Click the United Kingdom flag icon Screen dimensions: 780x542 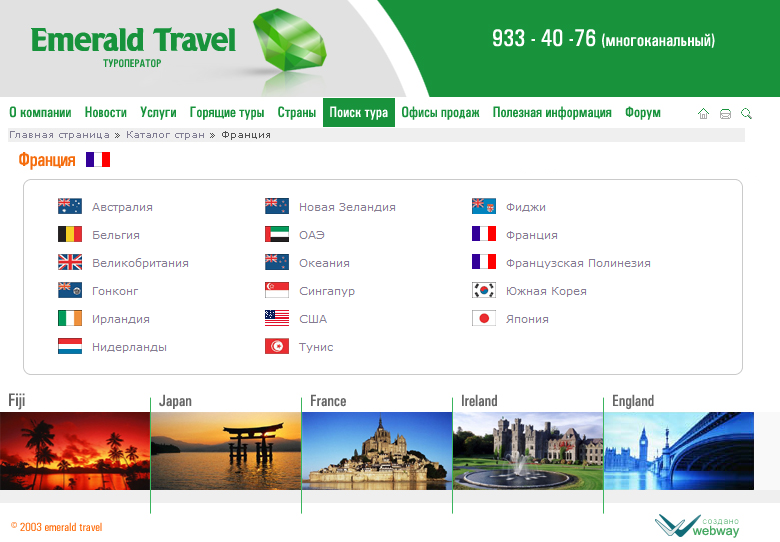[70, 262]
